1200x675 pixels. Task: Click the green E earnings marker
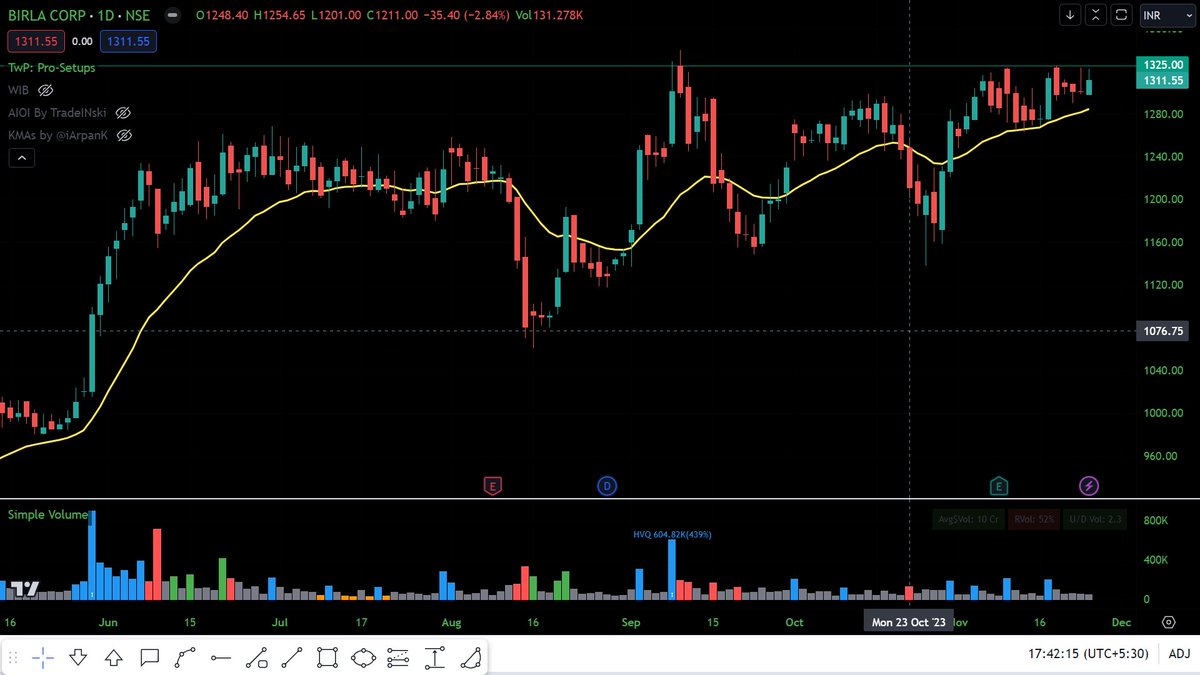point(998,486)
